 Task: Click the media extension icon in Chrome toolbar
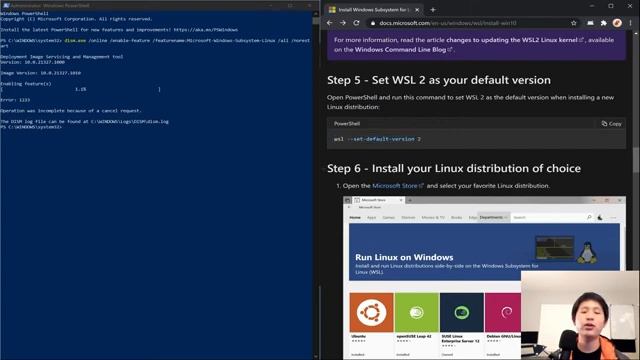590,23
